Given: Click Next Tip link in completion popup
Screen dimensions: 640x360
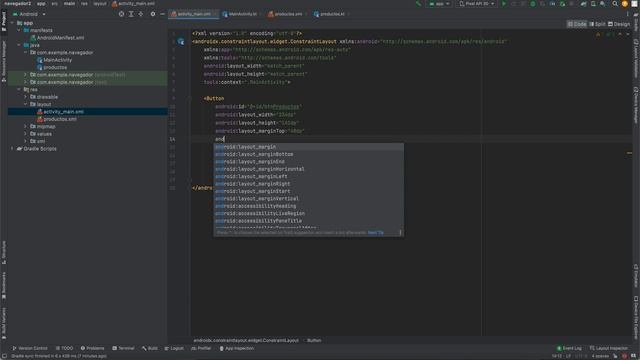Looking at the screenshot, I should 376,233.
